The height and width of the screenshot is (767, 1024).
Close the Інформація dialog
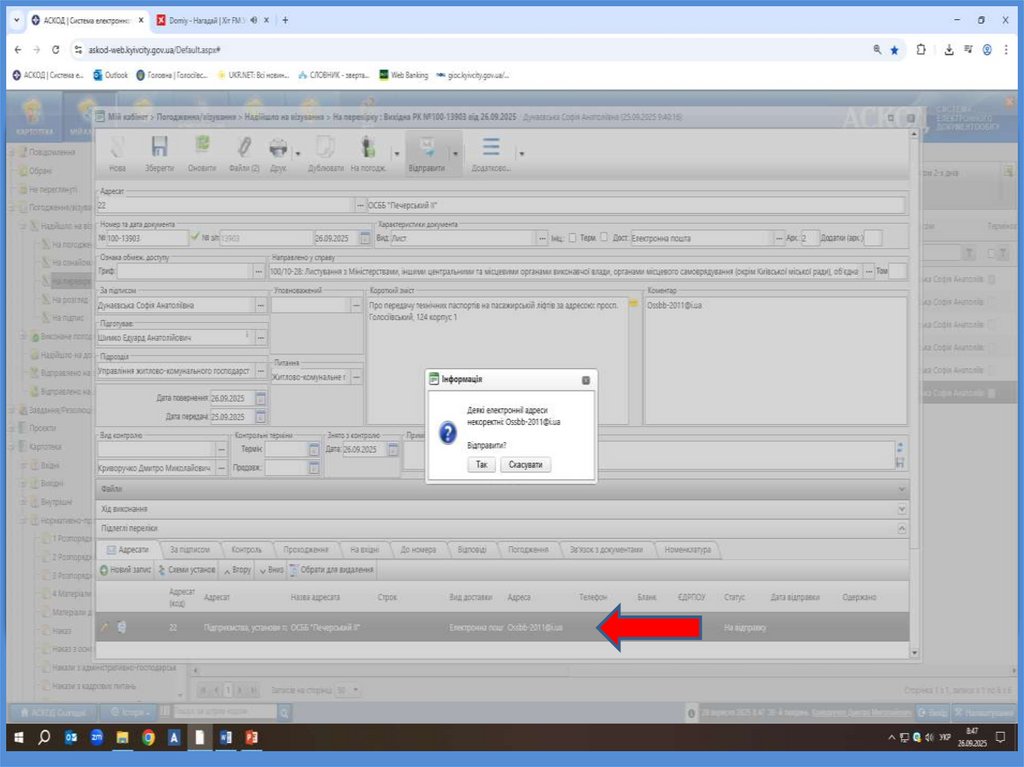[x=585, y=380]
